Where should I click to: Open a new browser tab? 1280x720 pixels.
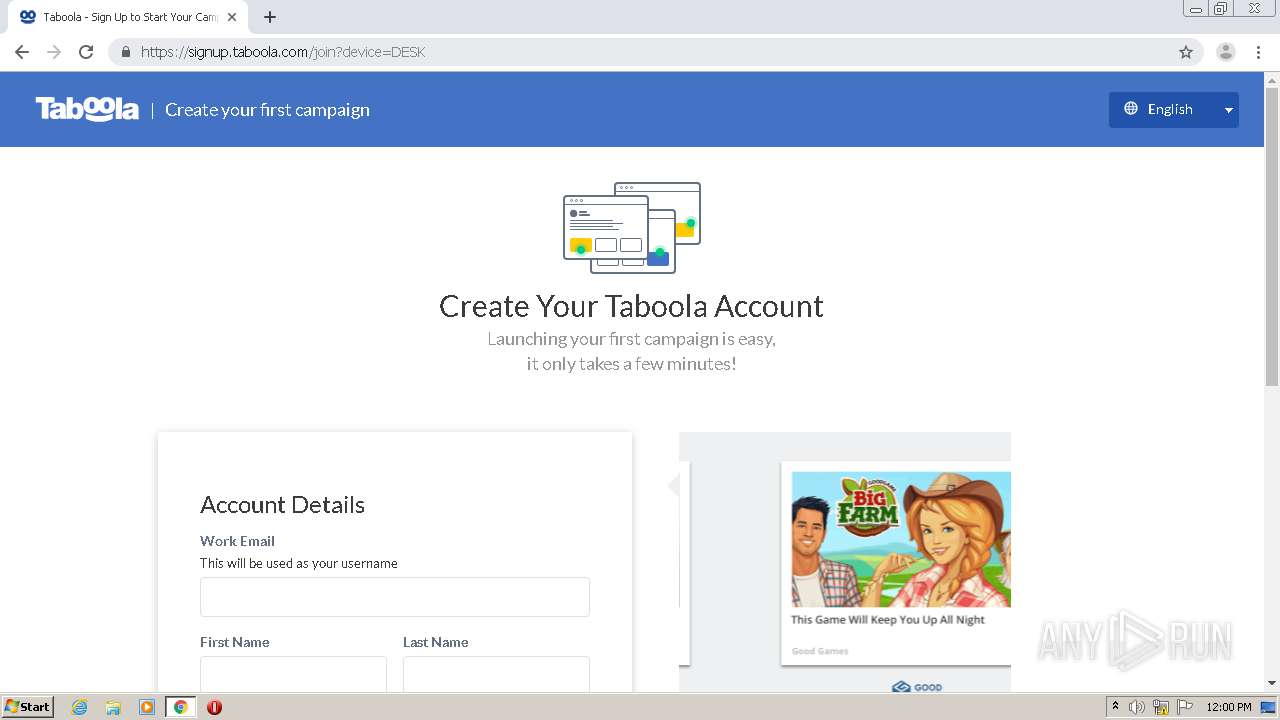(270, 17)
